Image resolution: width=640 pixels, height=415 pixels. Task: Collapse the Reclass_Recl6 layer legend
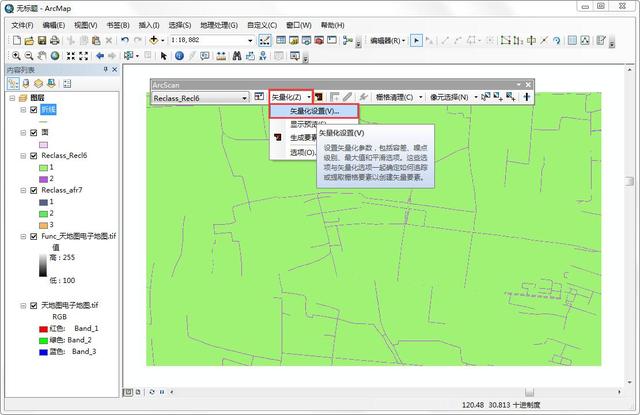23,155
